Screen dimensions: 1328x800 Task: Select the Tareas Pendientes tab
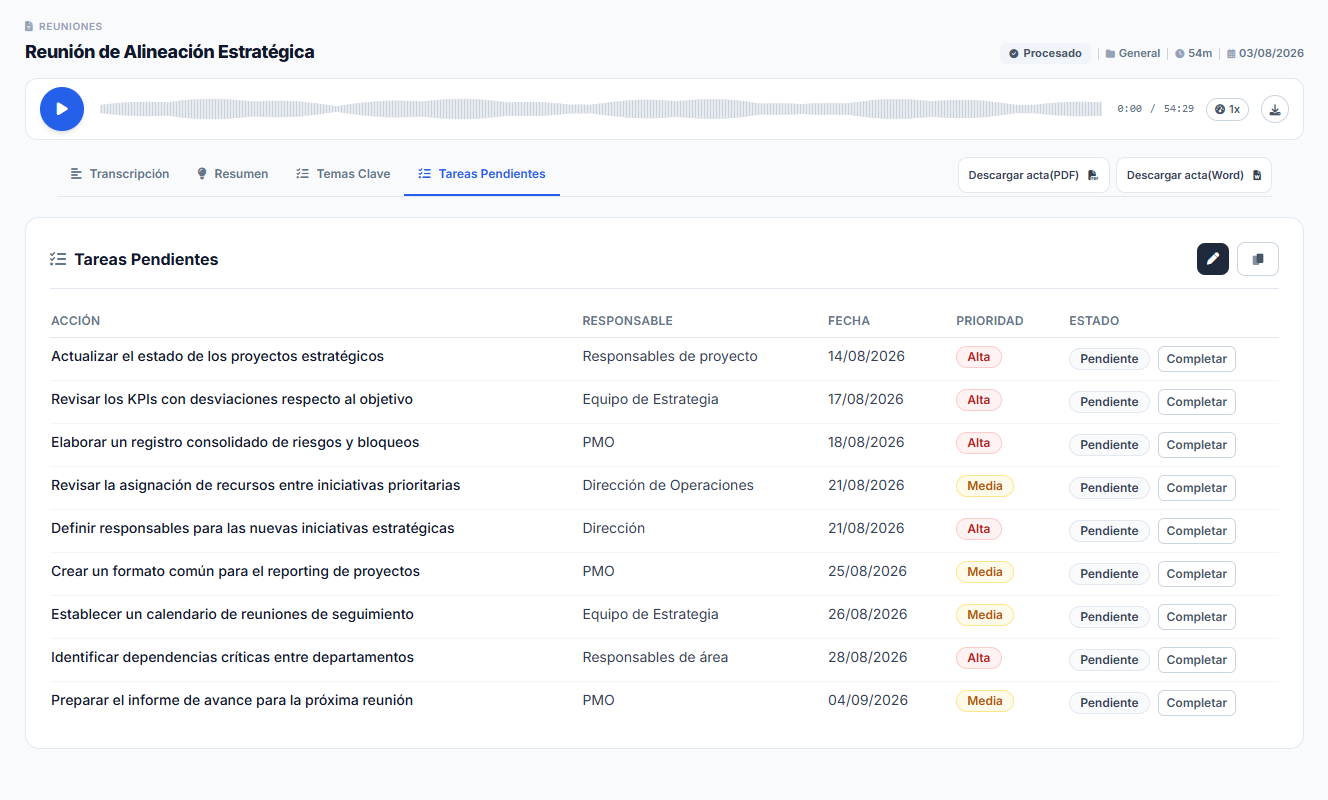coord(482,174)
